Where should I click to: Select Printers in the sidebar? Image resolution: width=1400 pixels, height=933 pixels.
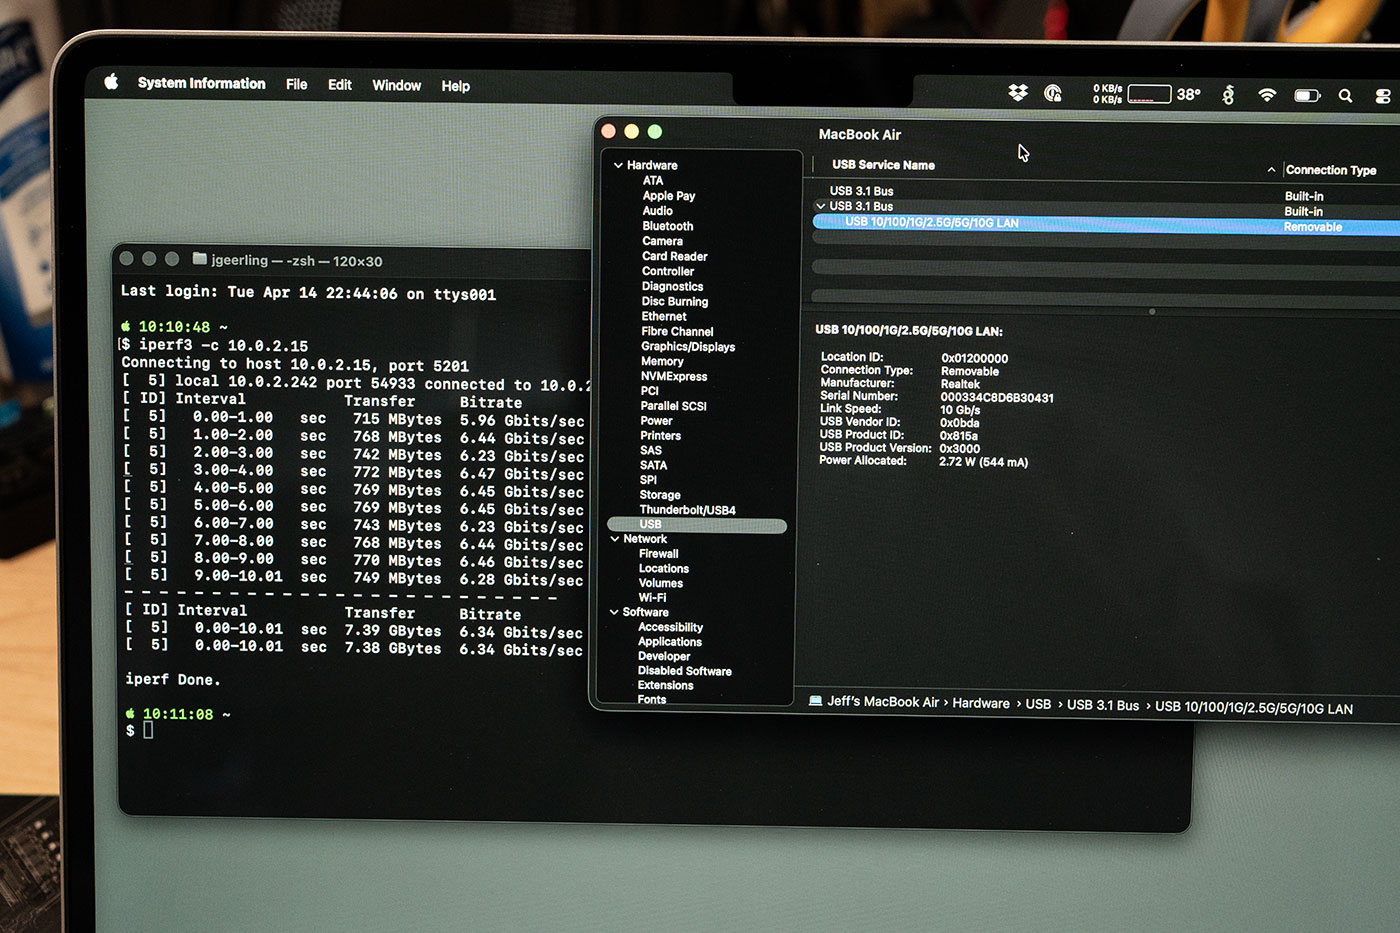[x=660, y=436]
